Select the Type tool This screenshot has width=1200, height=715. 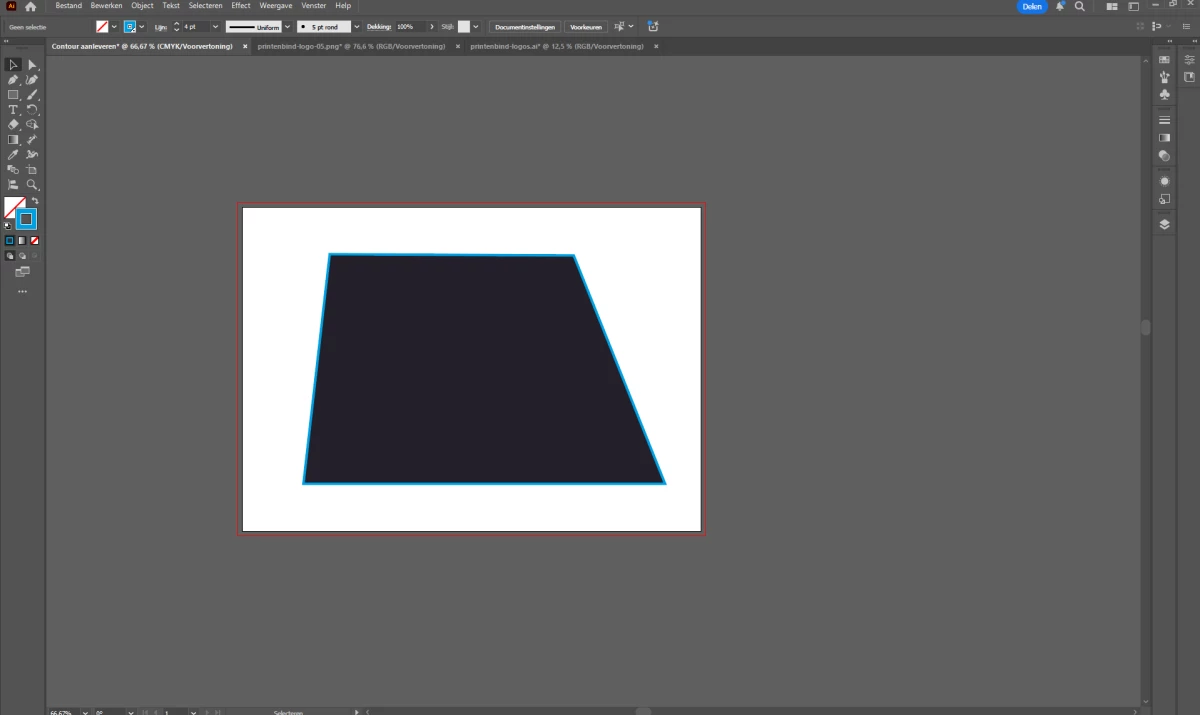tap(13, 110)
